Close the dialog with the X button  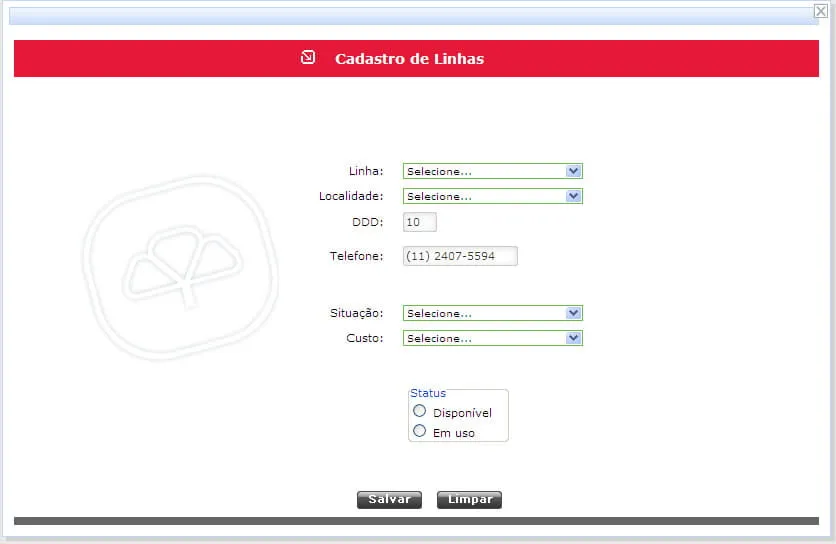[820, 11]
